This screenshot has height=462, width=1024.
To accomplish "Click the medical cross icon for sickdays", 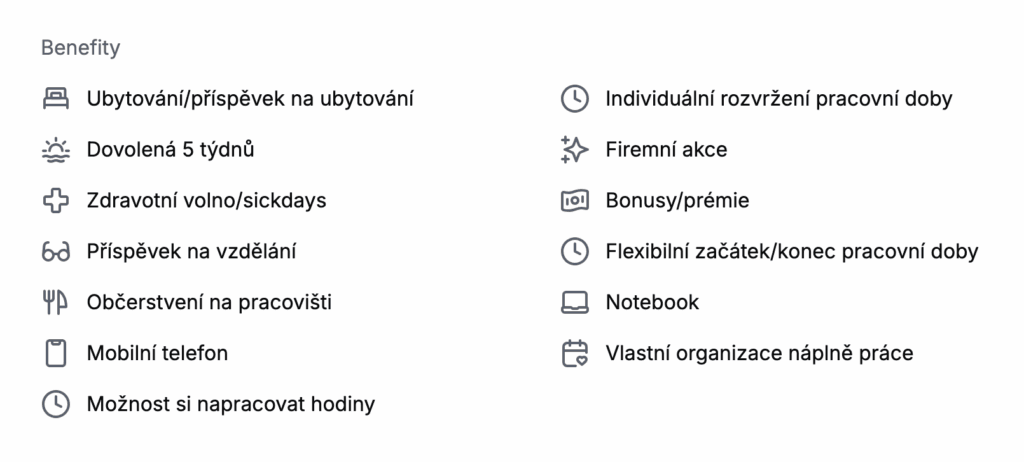I will coord(56,201).
